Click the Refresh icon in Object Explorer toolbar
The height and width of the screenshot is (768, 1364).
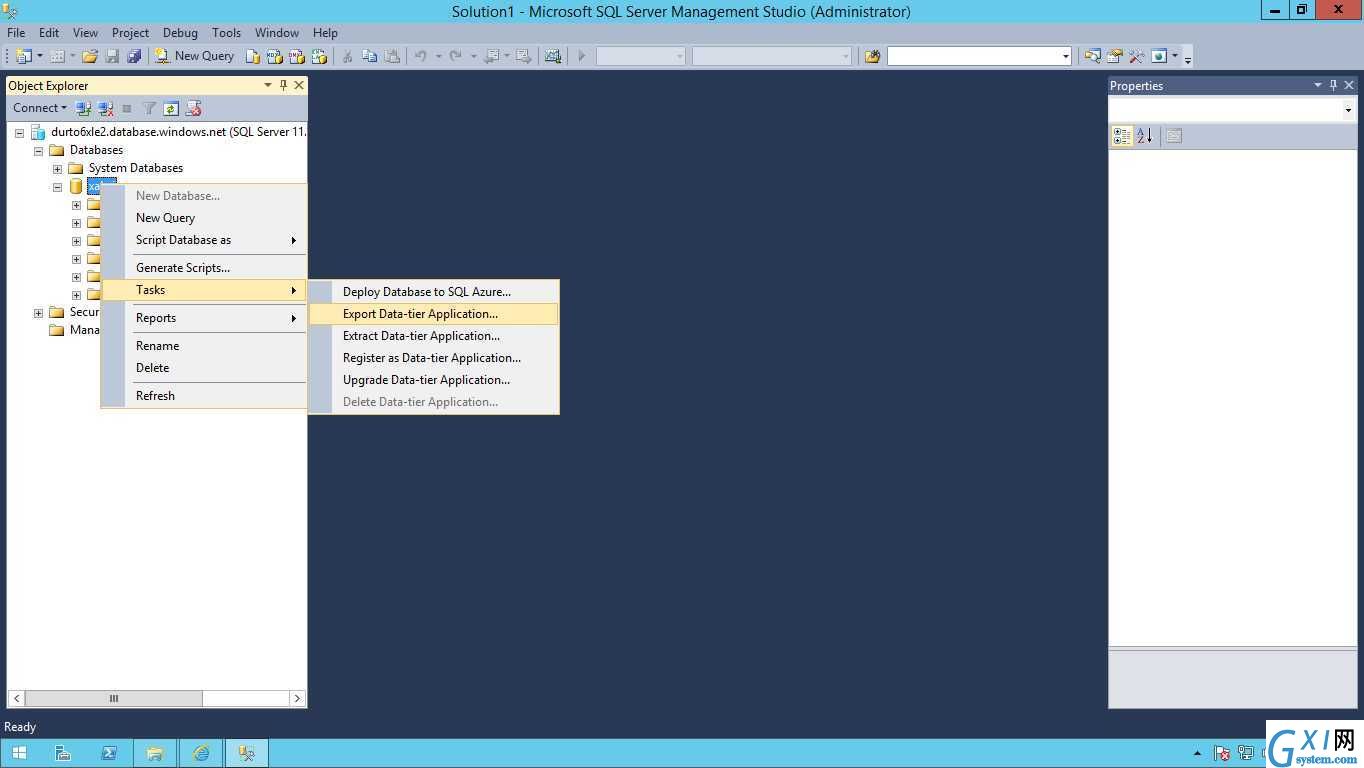171,108
